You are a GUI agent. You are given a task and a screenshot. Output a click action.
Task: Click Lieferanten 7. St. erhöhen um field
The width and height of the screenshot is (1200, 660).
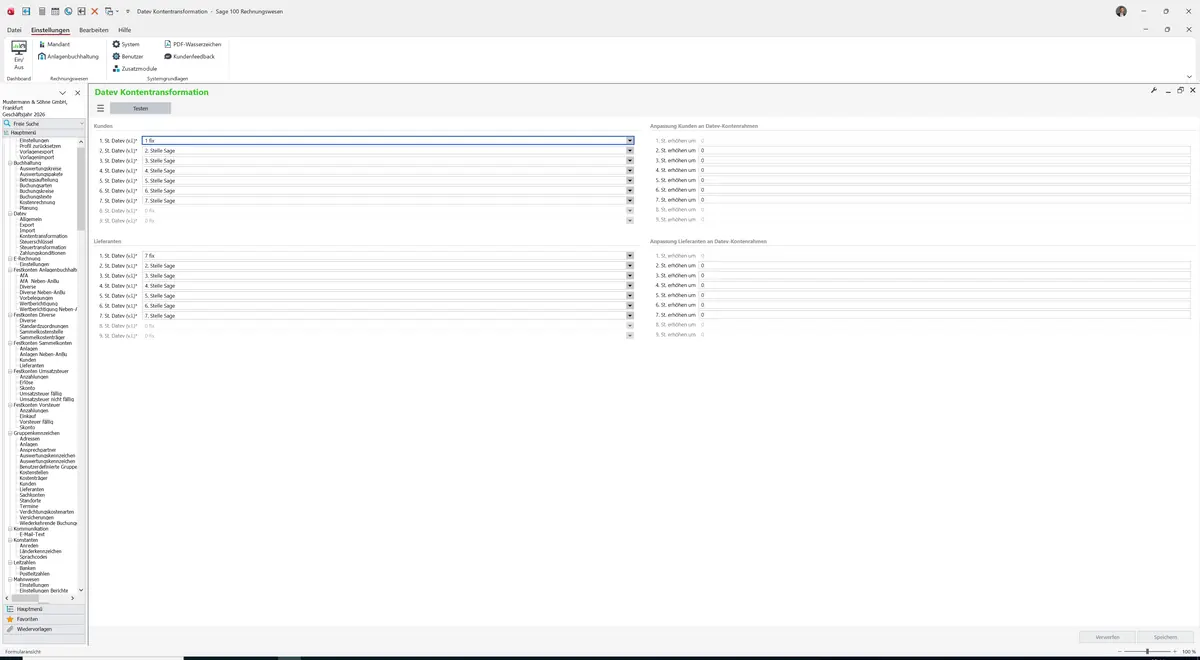click(944, 315)
